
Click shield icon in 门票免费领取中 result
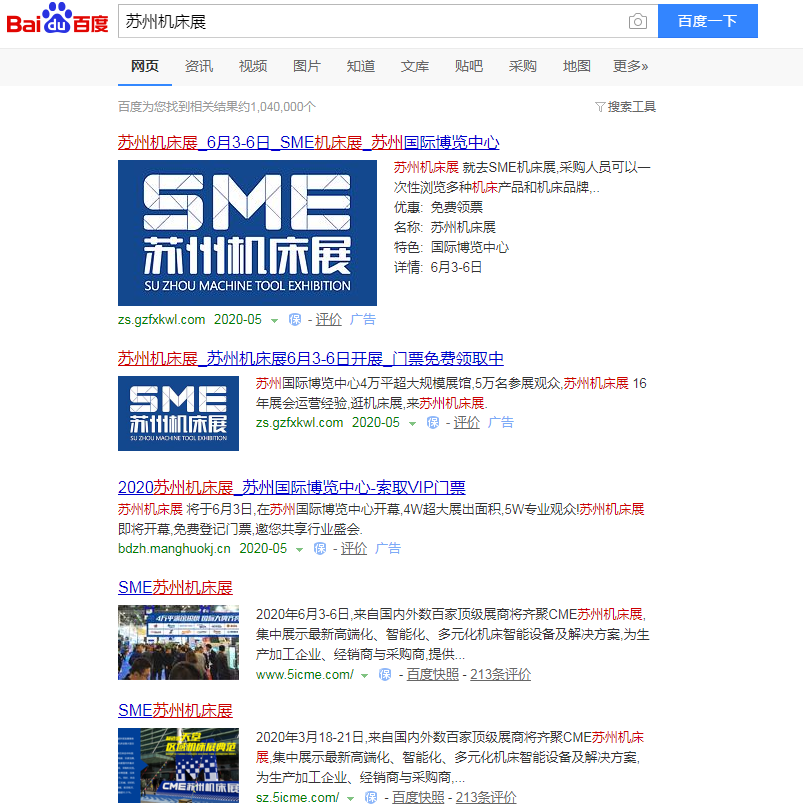[x=433, y=423]
